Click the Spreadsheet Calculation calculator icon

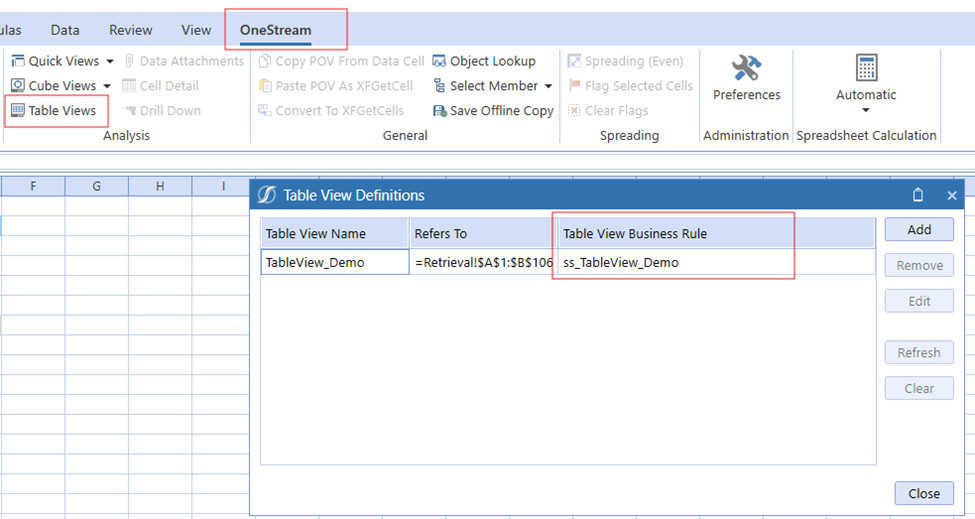(x=866, y=68)
